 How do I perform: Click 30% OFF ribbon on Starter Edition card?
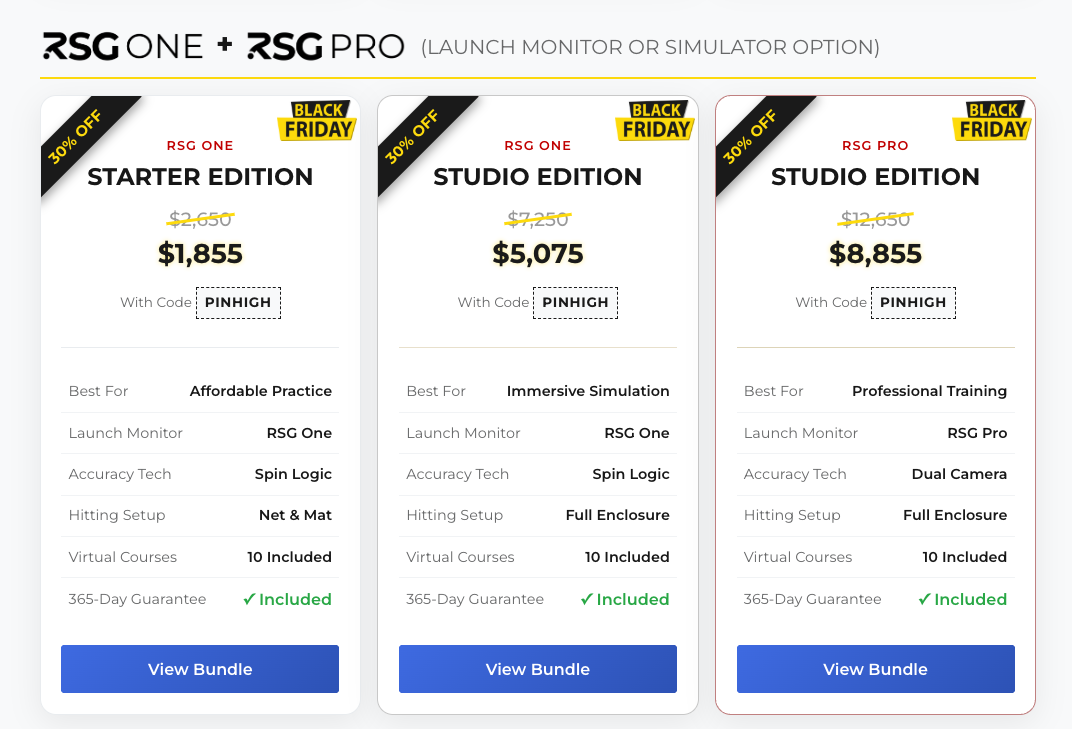click(77, 135)
